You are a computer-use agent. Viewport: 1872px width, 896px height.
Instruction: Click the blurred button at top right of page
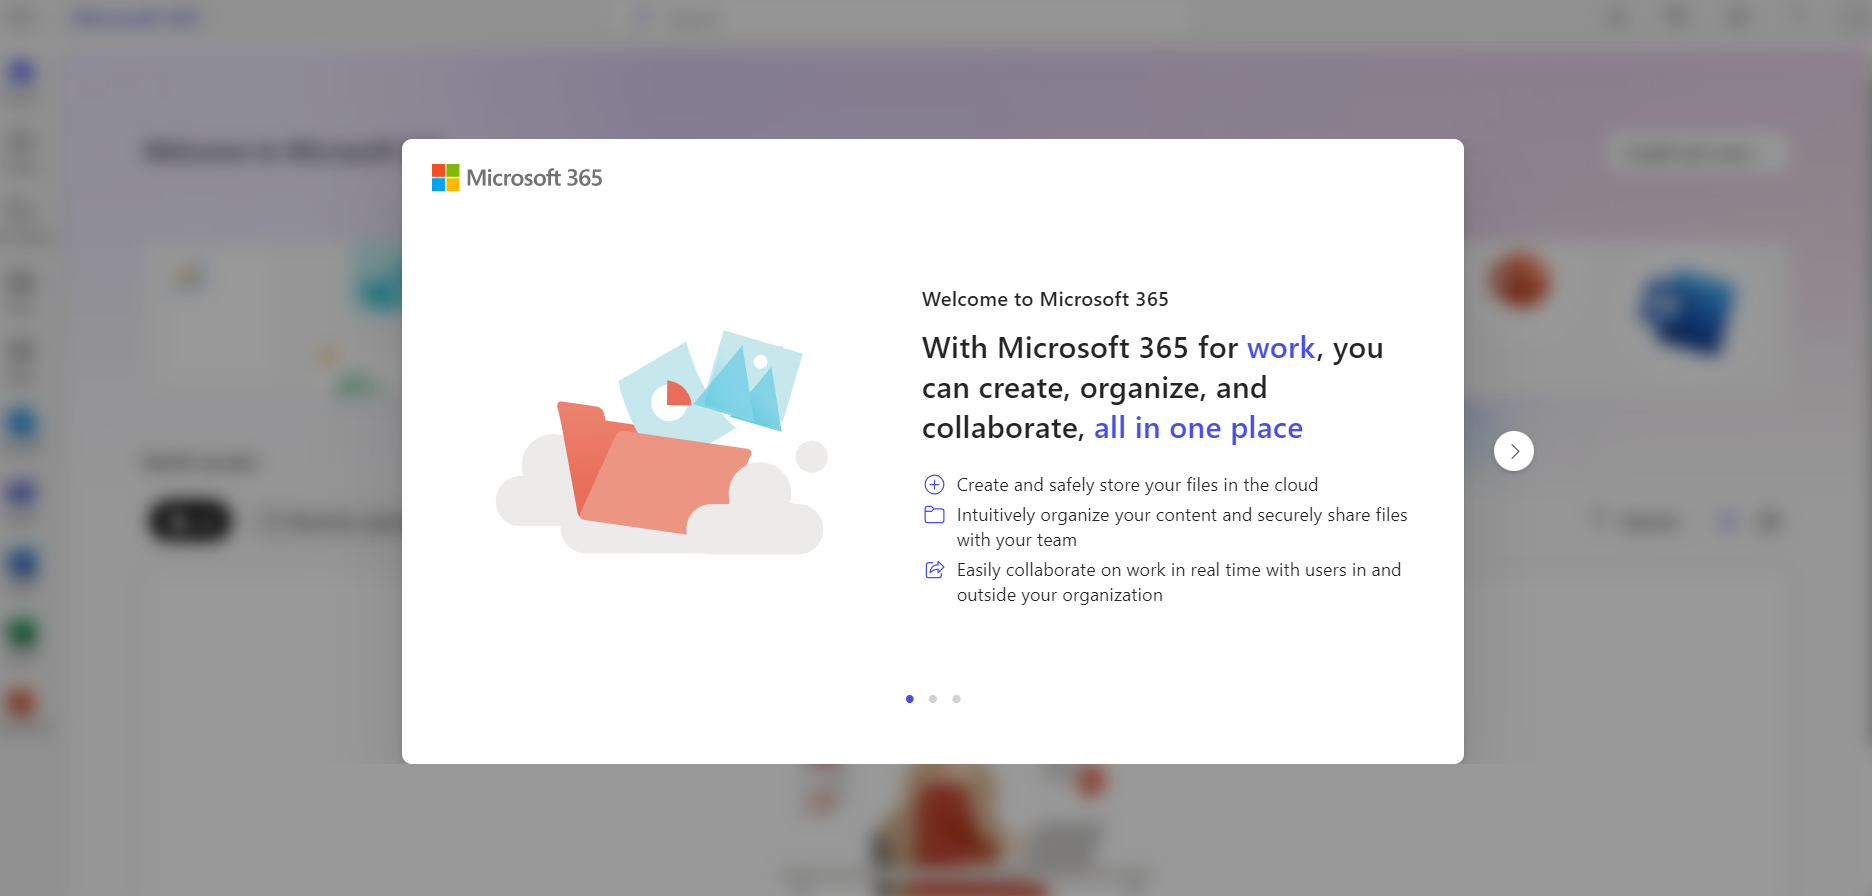tap(1695, 153)
